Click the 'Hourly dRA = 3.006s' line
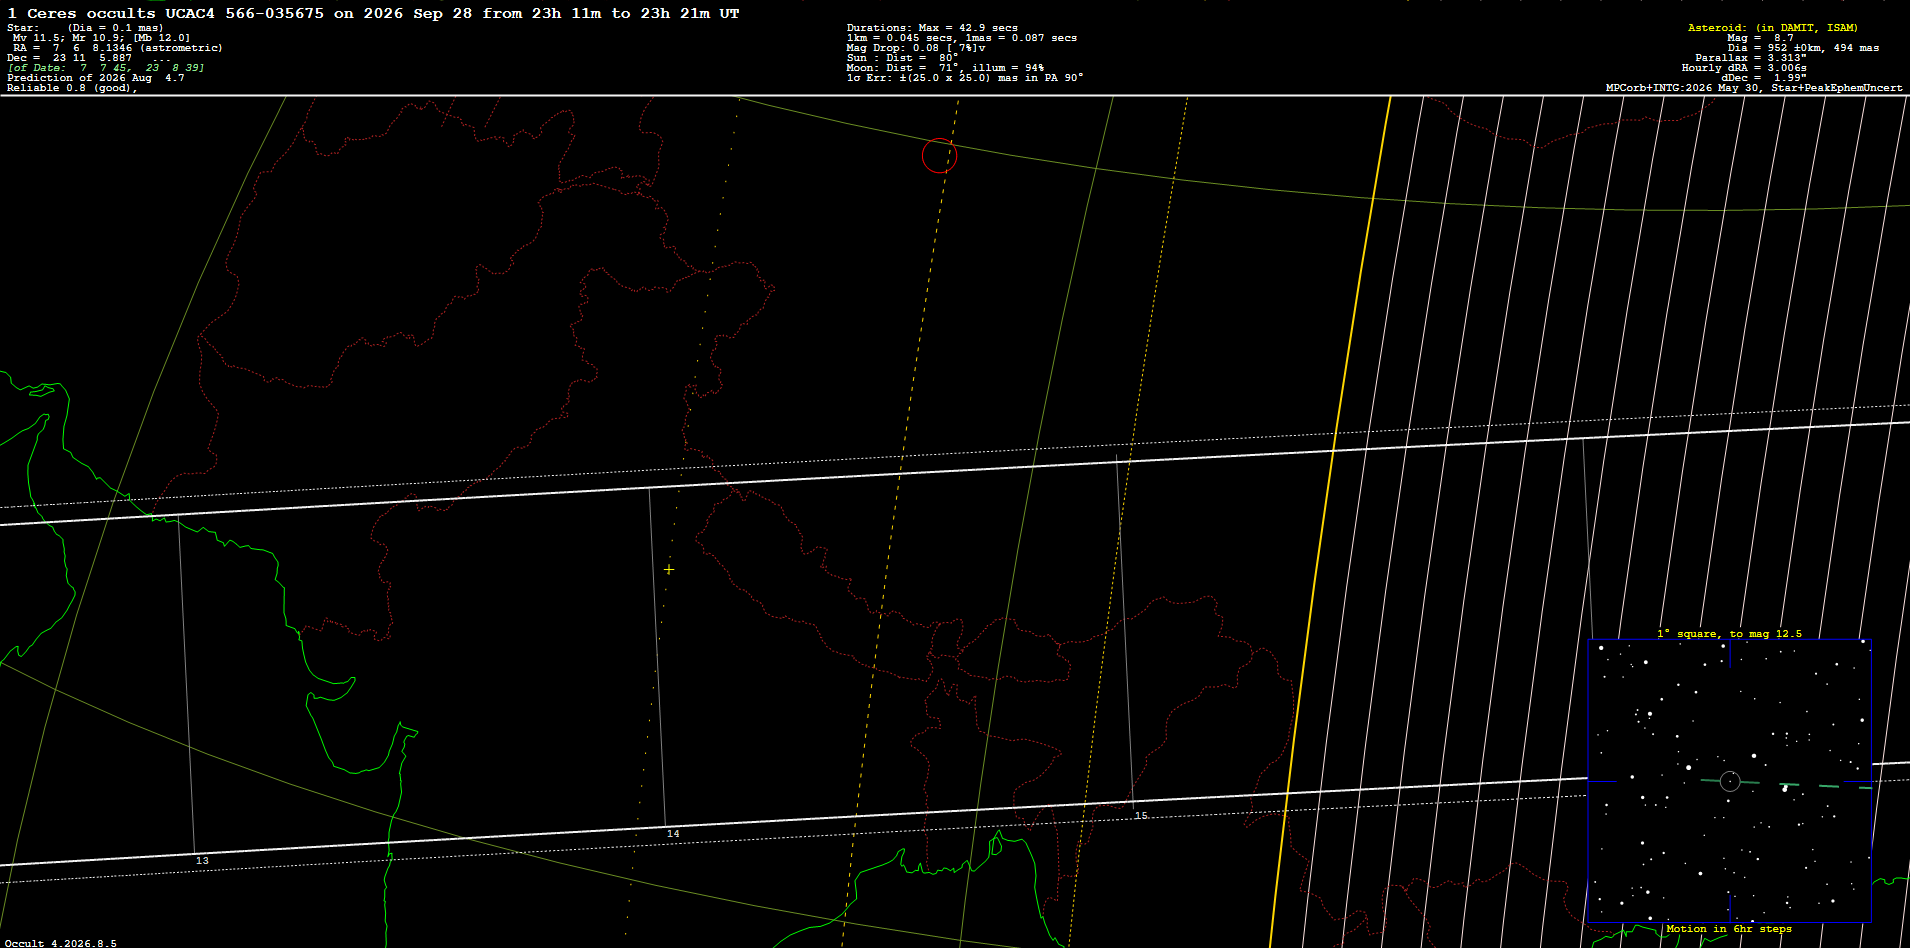Screen dimensions: 1910x948 (x=1744, y=68)
